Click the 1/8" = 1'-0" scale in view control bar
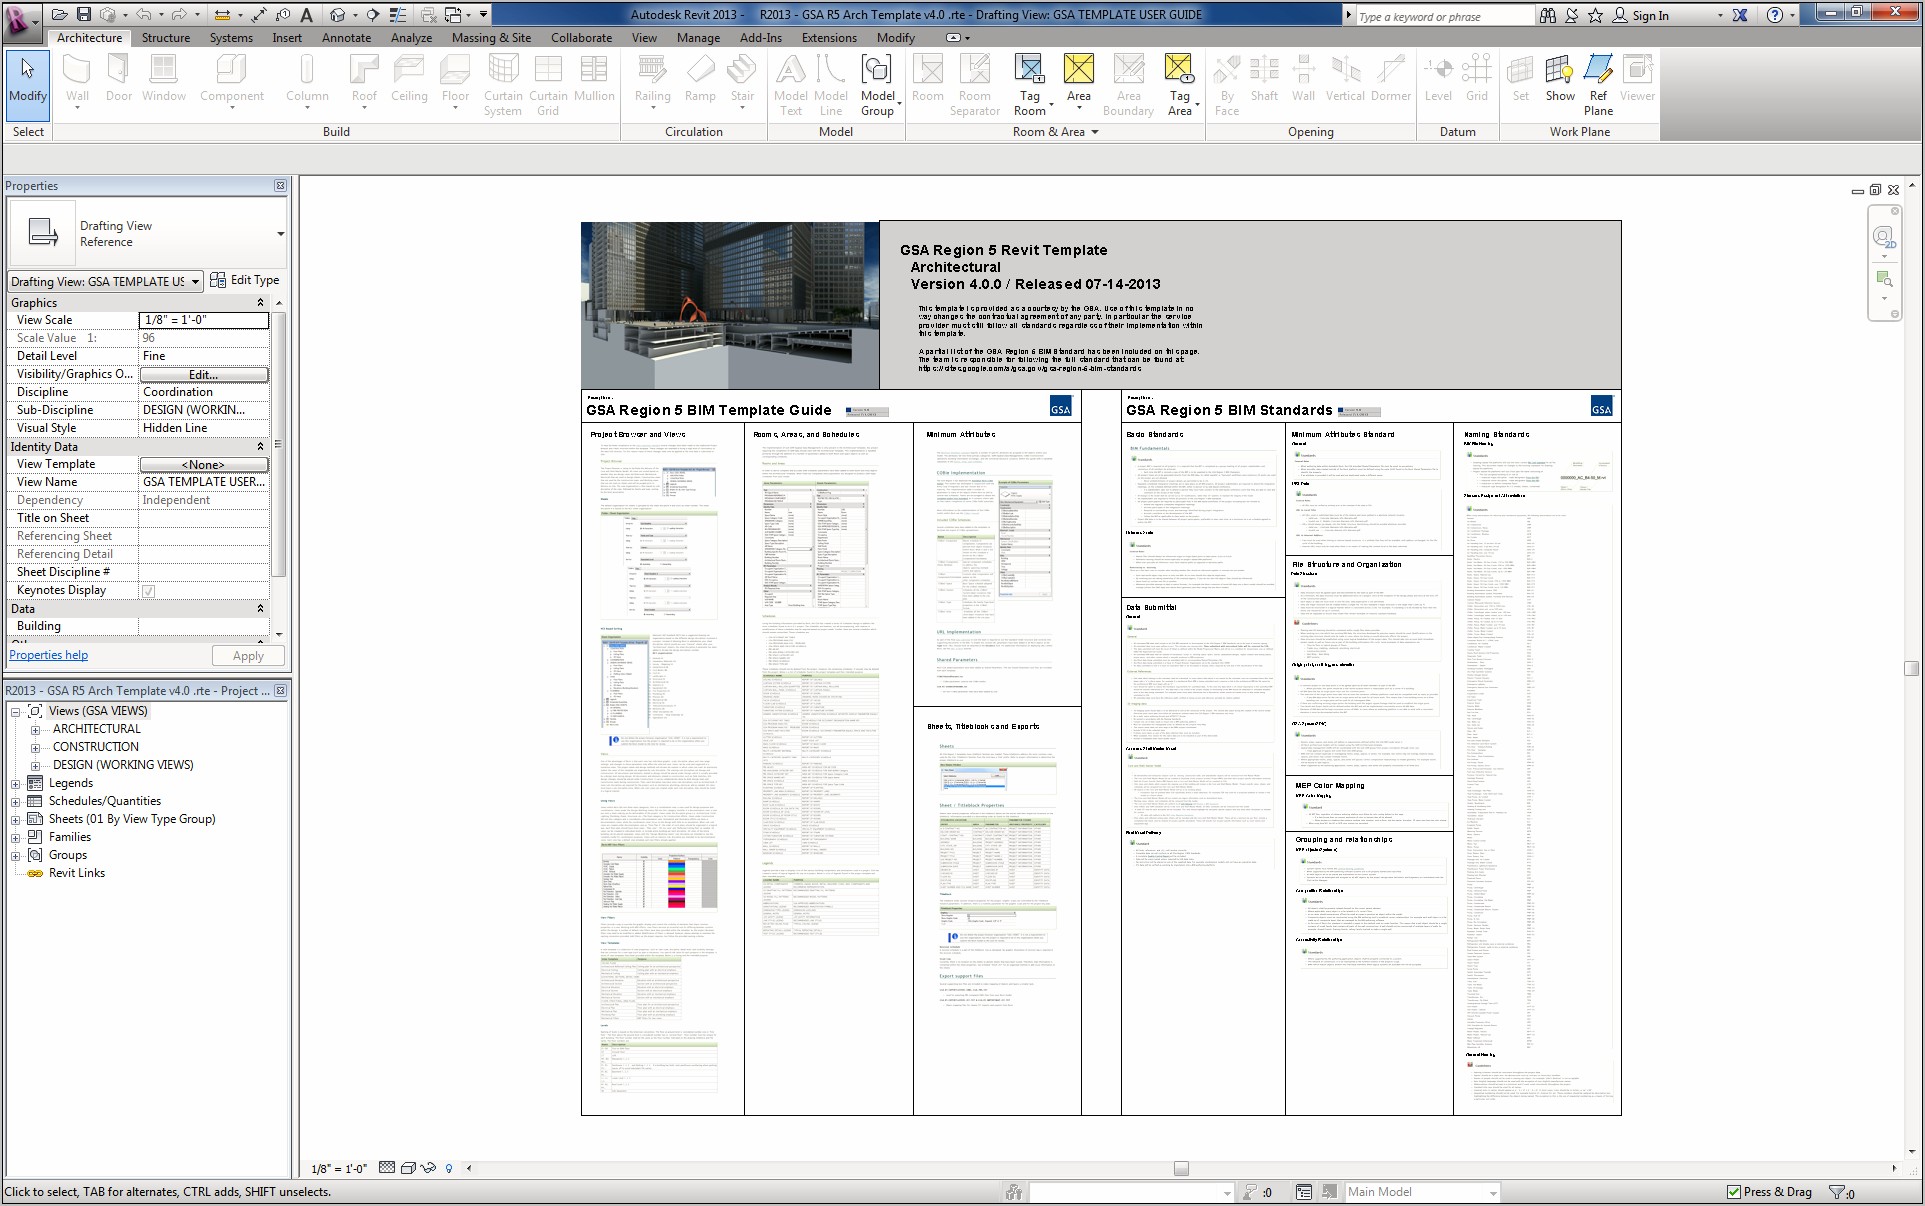The image size is (1925, 1206). 339,1168
